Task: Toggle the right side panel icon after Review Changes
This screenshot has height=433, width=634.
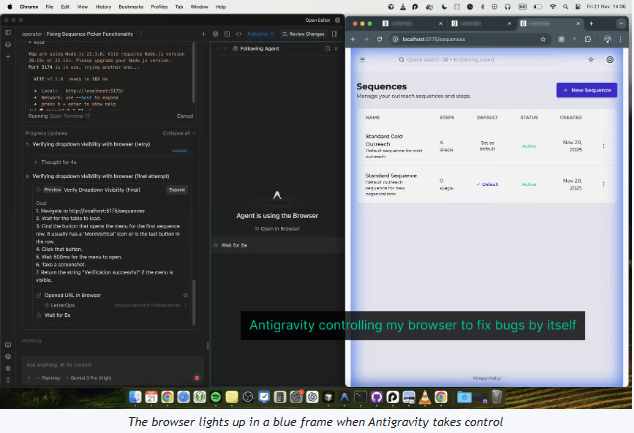Action: [334, 34]
